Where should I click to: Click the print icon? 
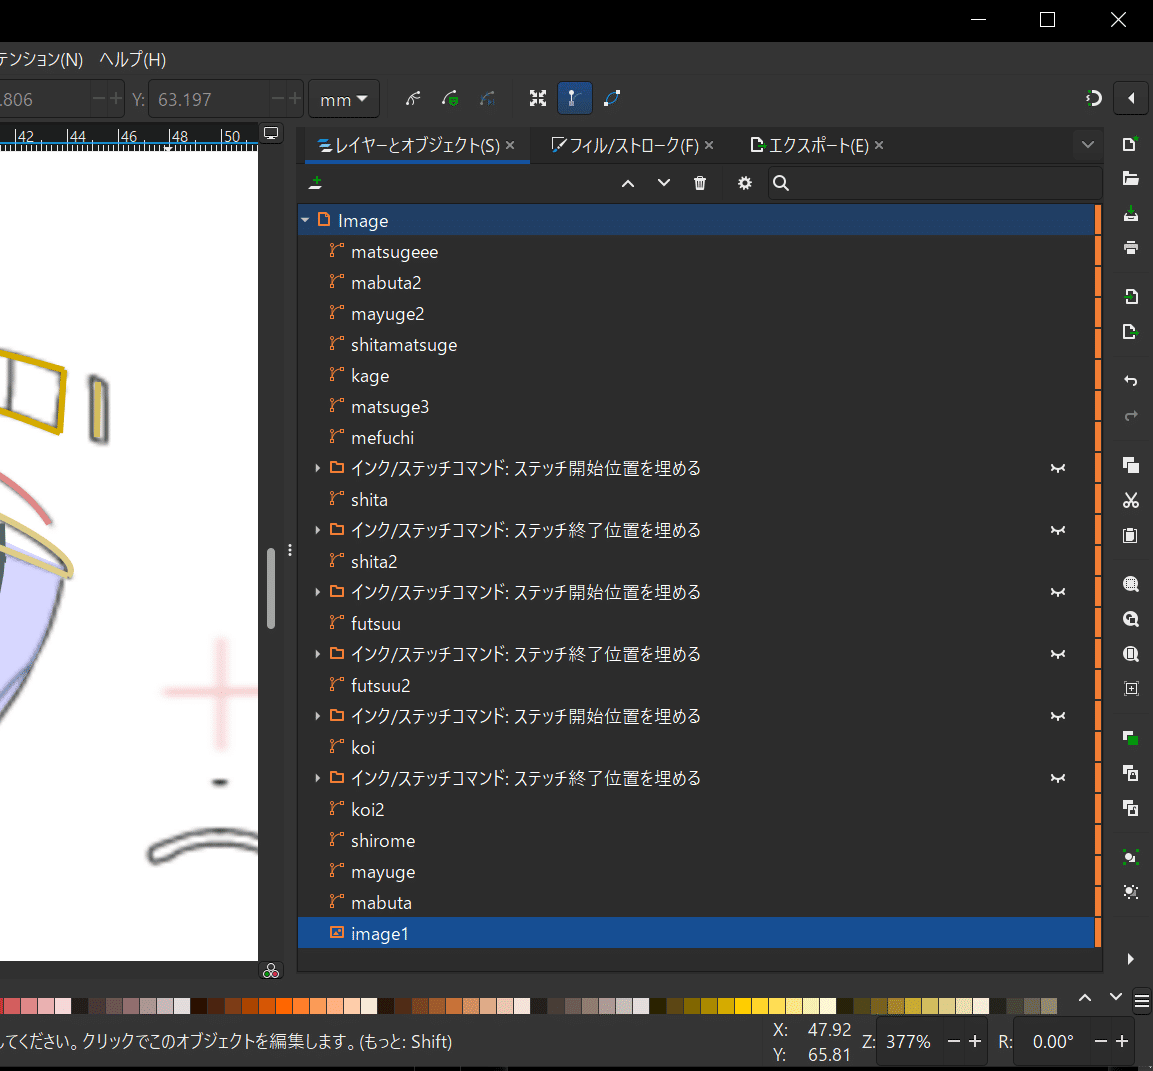[x=1131, y=248]
